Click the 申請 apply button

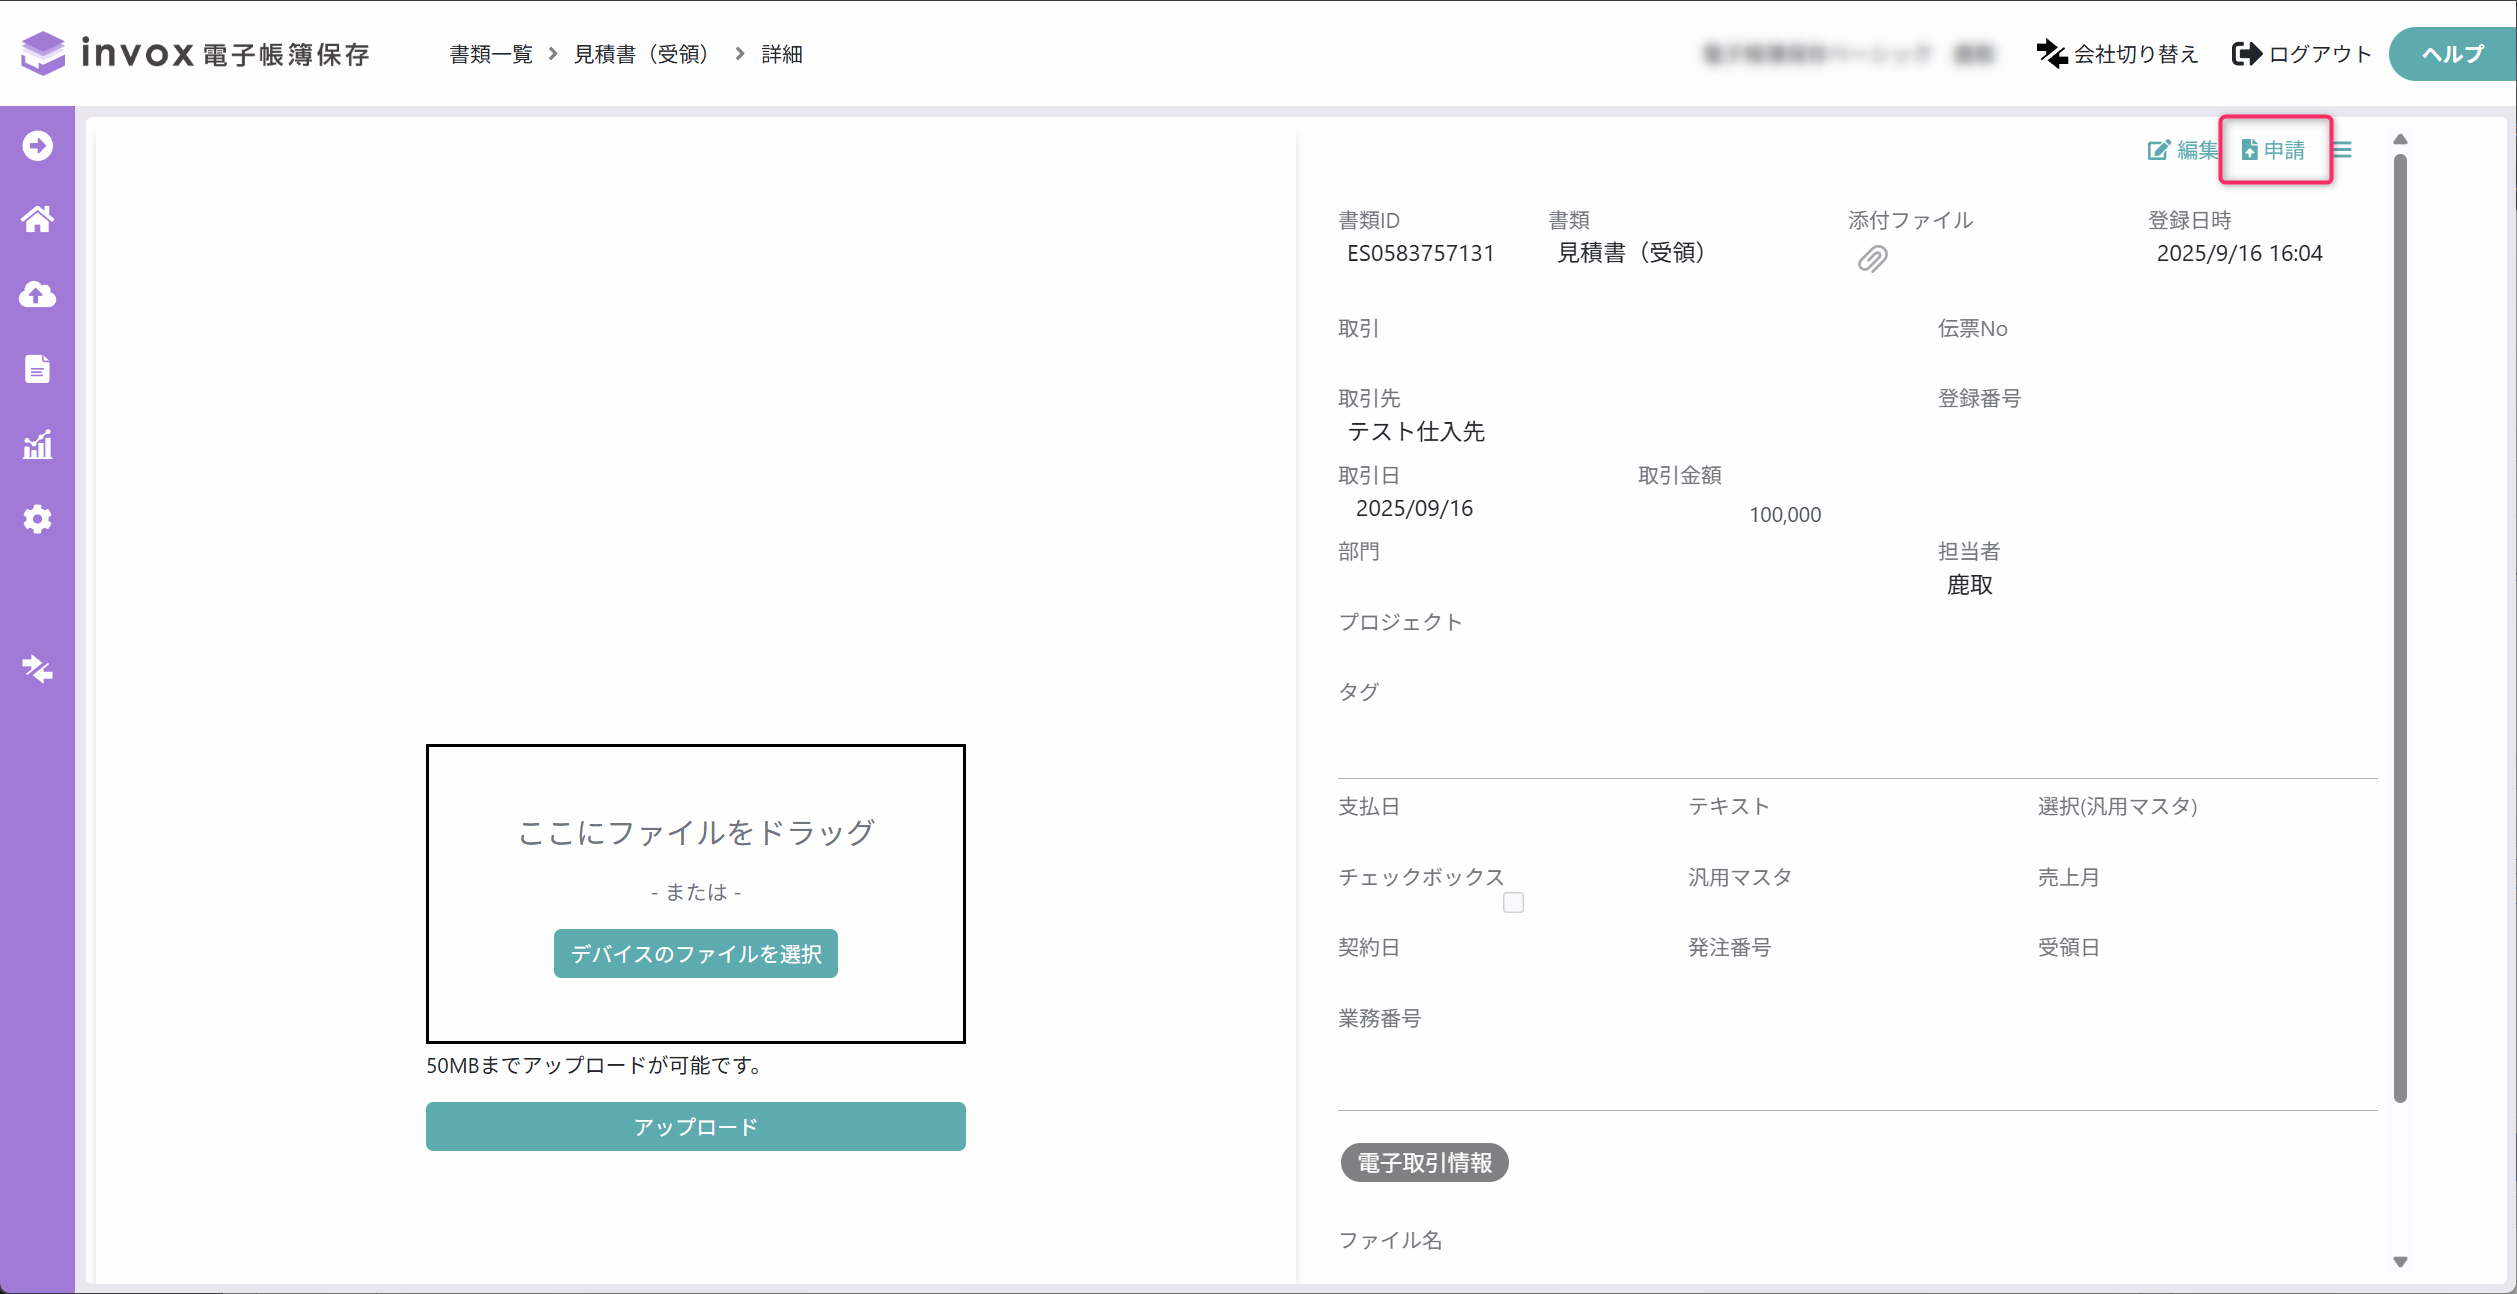click(x=2274, y=150)
